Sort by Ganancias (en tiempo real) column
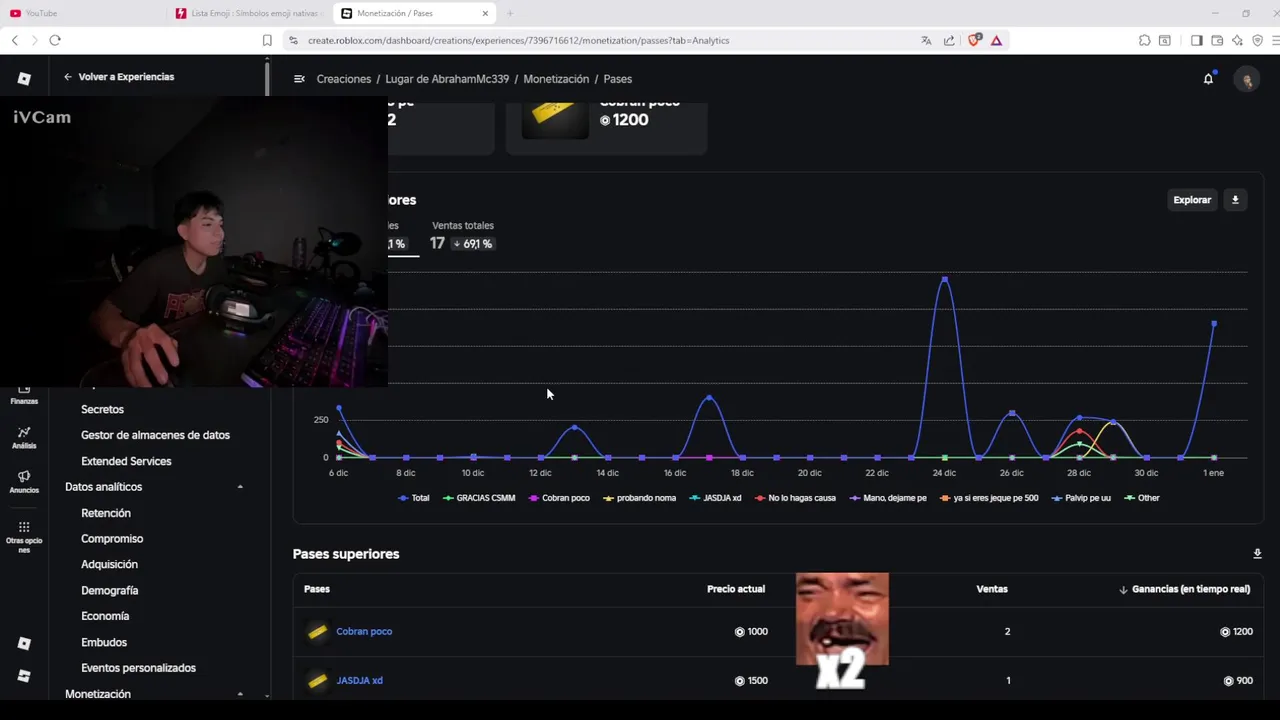Viewport: 1280px width, 720px height. coord(1185,589)
